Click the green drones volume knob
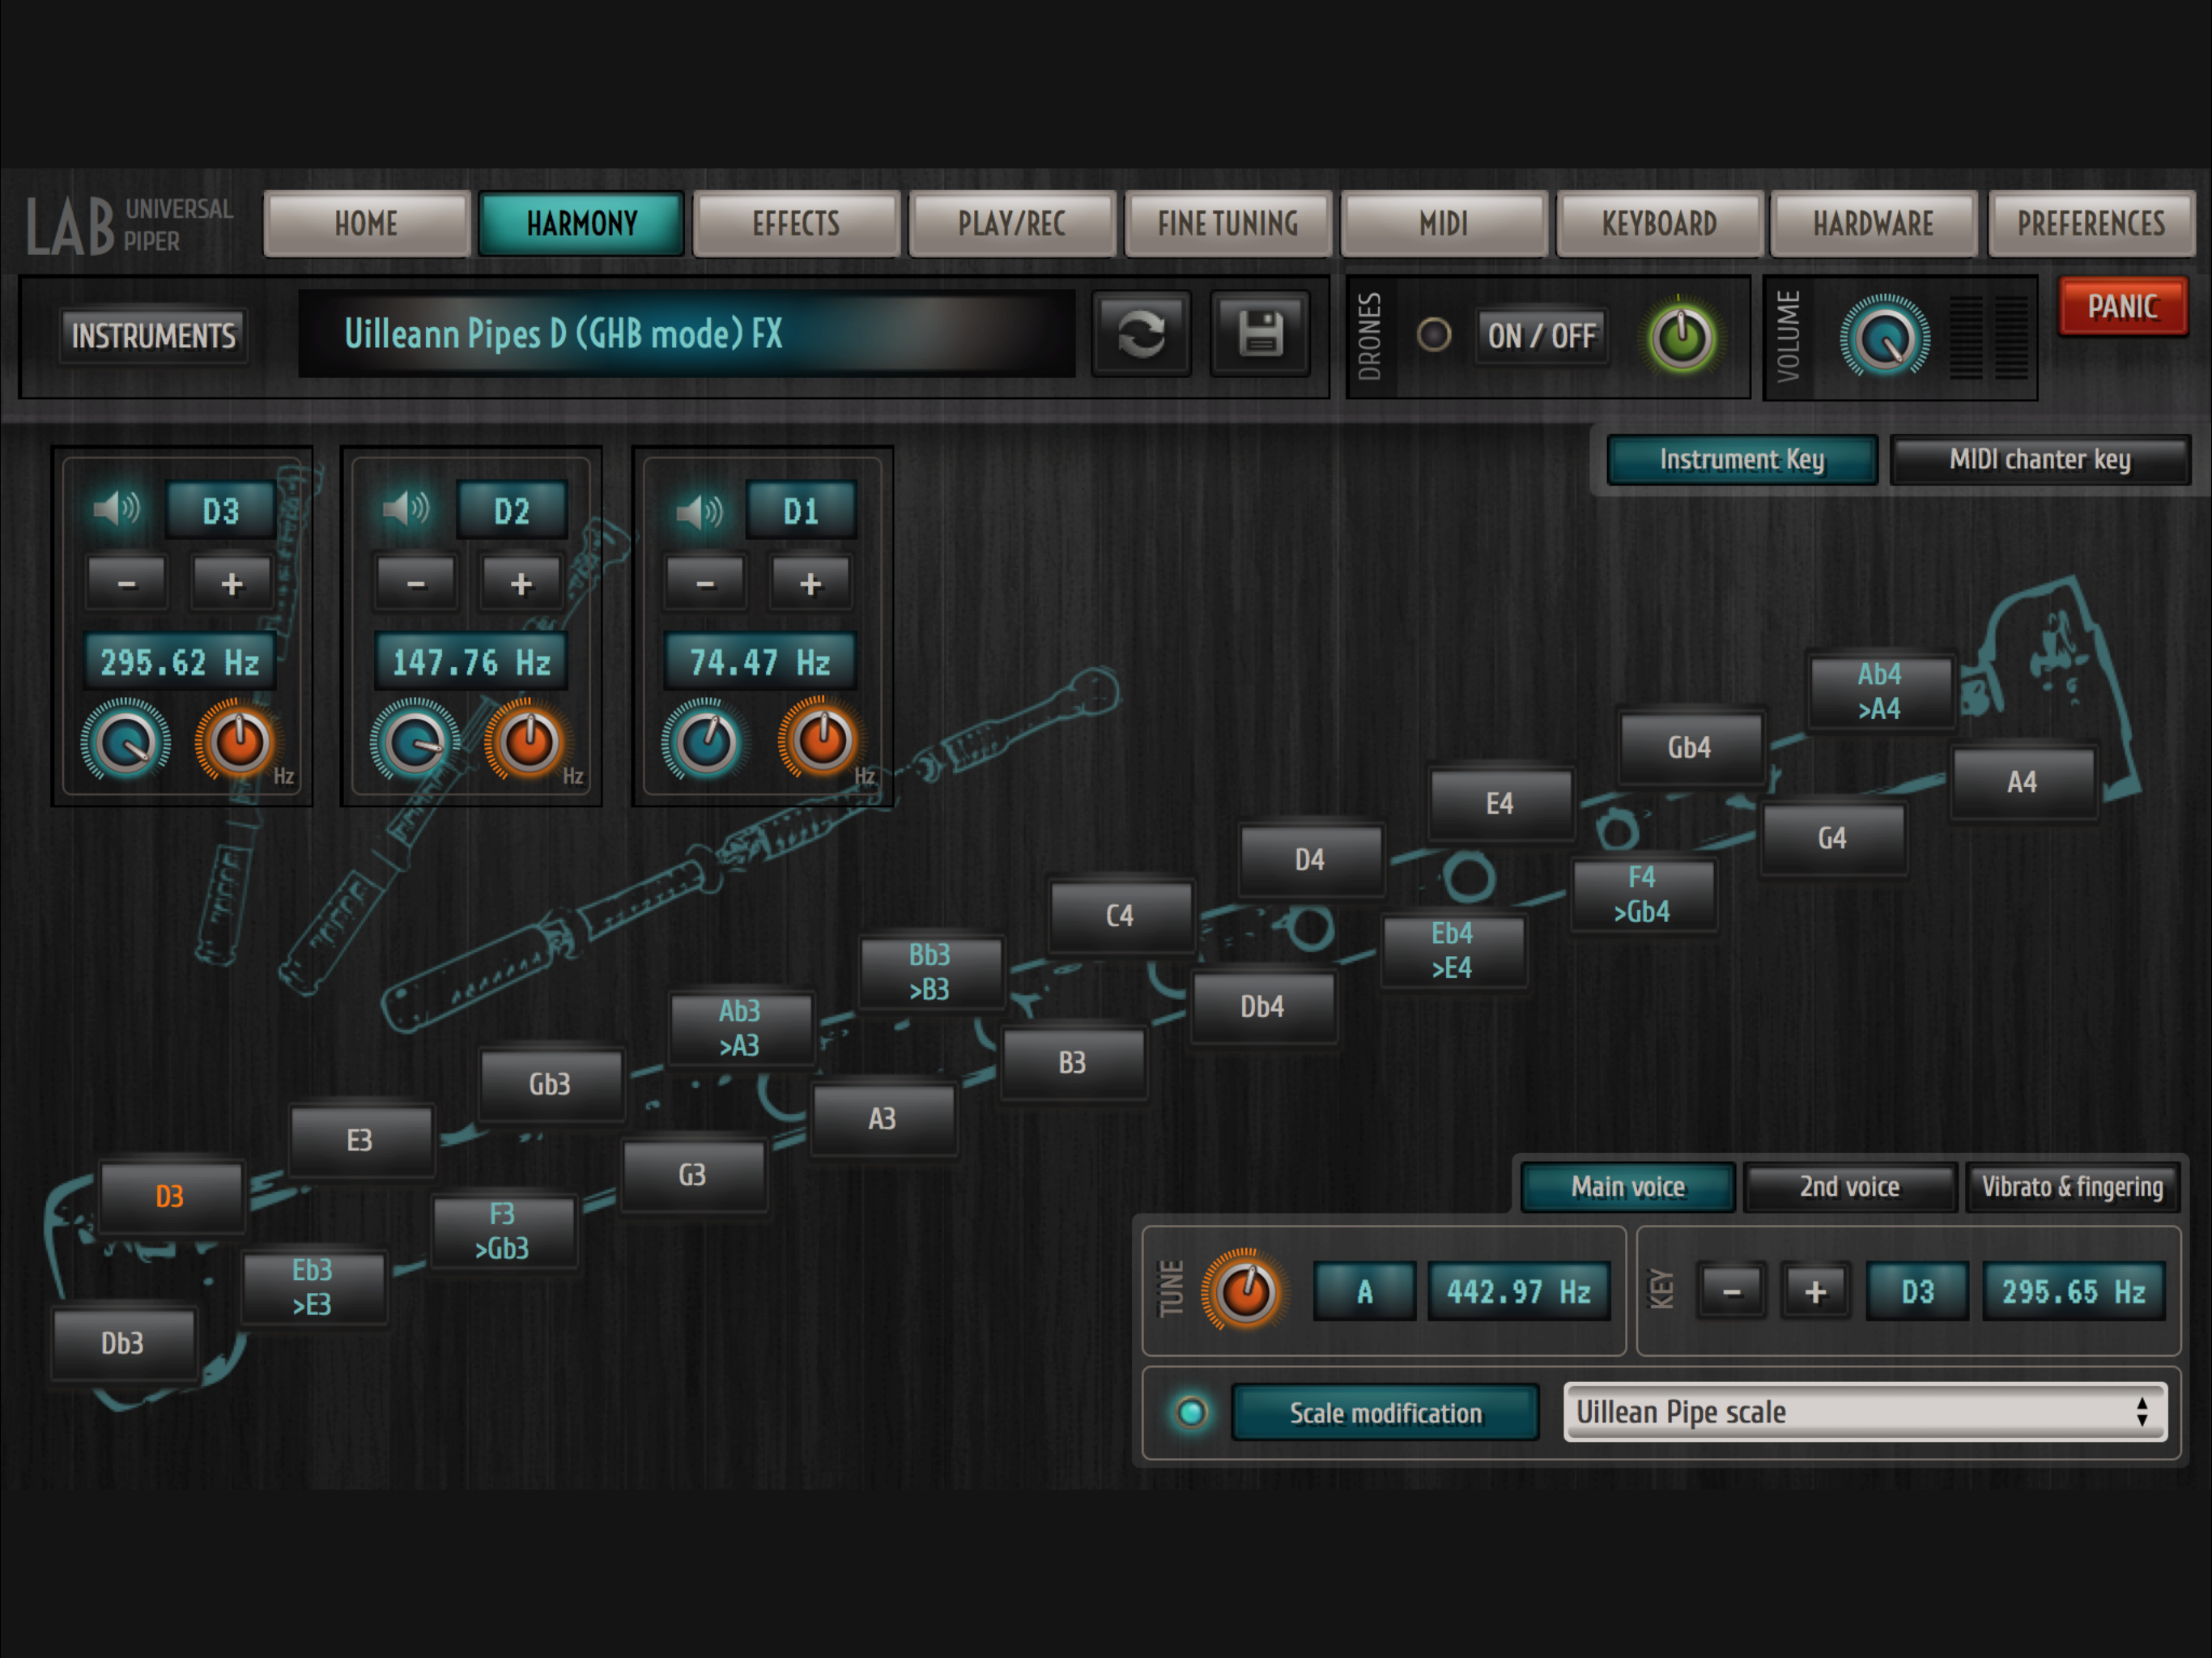2212x1658 pixels. tap(1682, 338)
